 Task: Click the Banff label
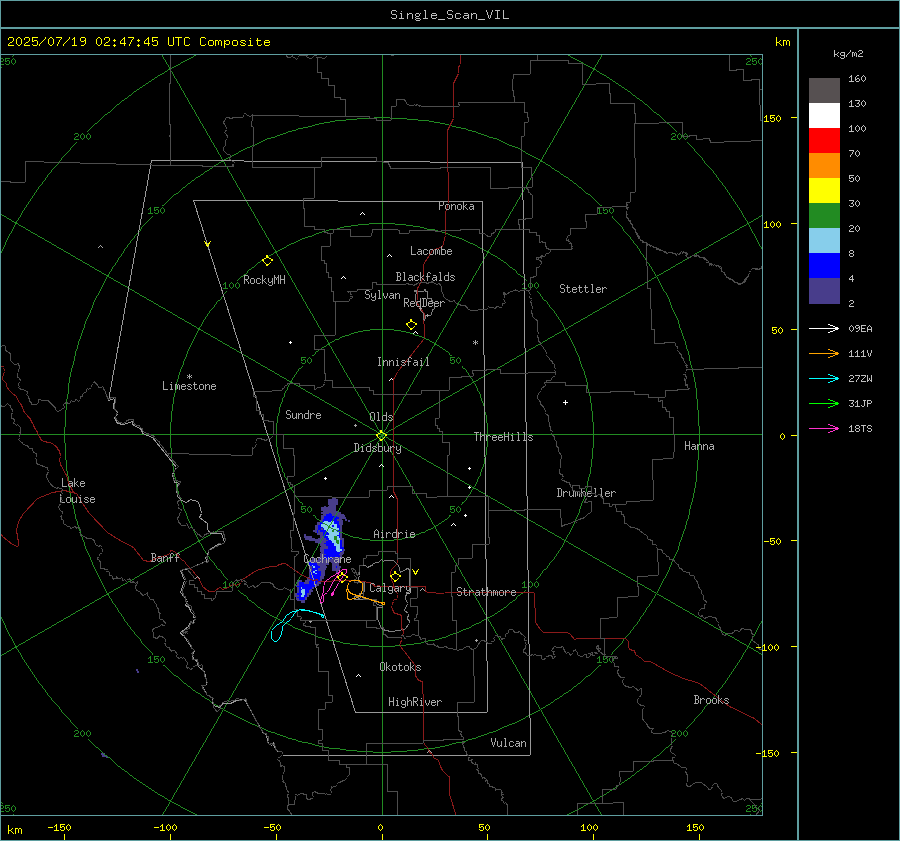(165, 557)
